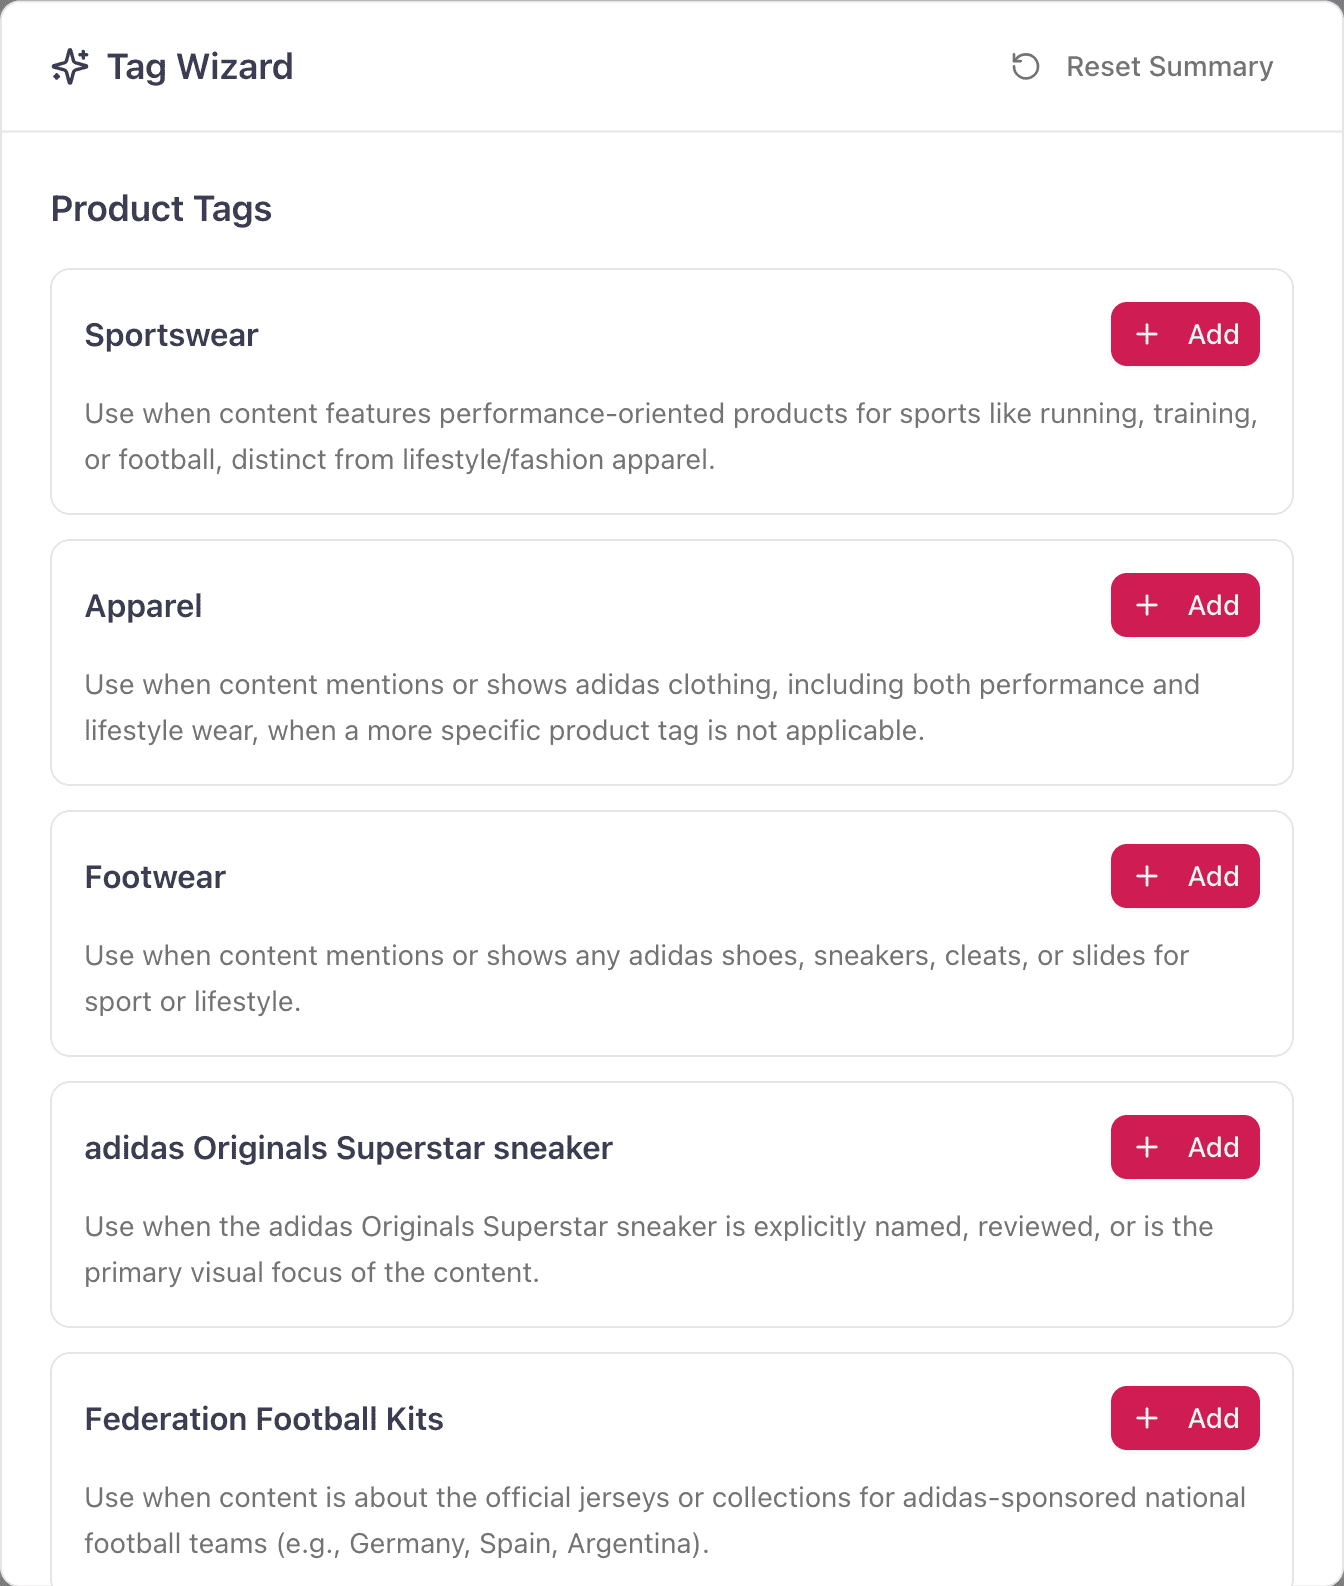Click the adidas Originals Superstar sneaker title

coord(348,1148)
